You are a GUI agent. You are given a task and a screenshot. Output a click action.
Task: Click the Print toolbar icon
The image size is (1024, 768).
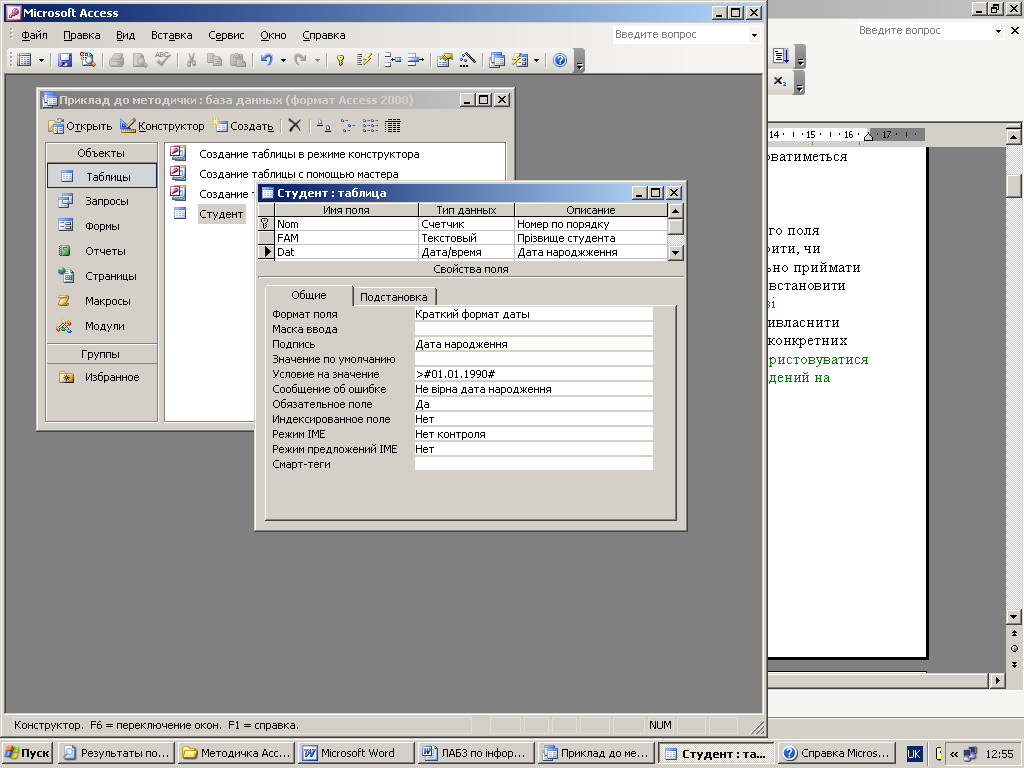(117, 60)
